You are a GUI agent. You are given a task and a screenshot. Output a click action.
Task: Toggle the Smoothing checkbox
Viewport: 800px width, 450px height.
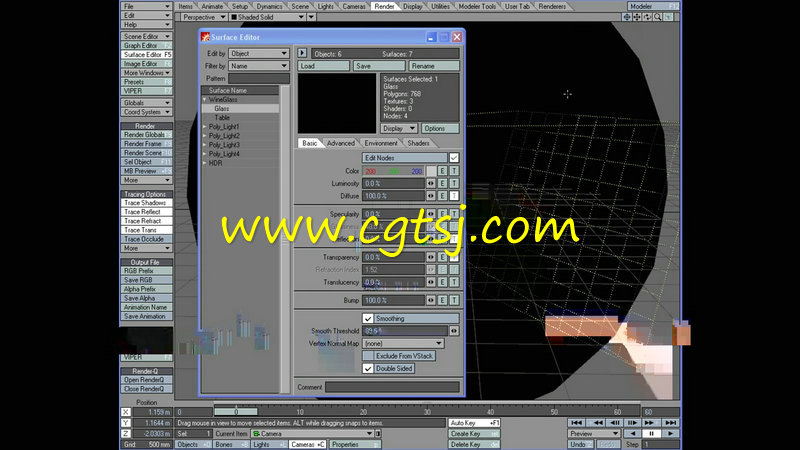tap(368, 319)
